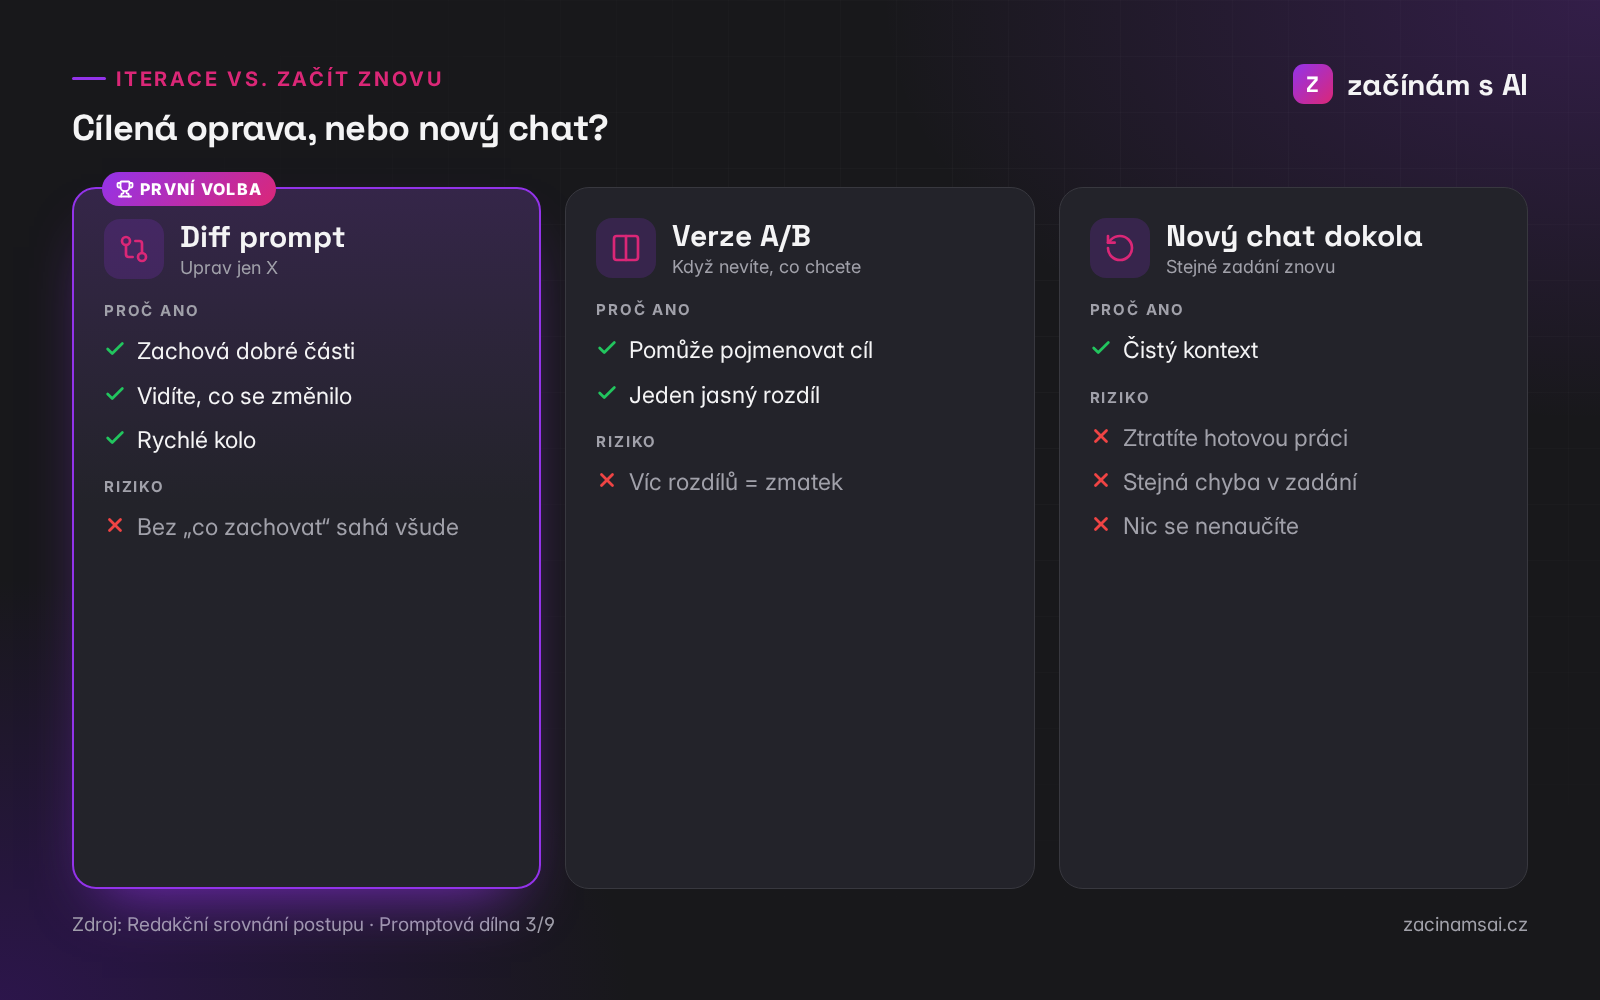Screen dimensions: 1600x1000
Task: Click the Iterace vs. Začít znovu label
Action: click(x=279, y=79)
